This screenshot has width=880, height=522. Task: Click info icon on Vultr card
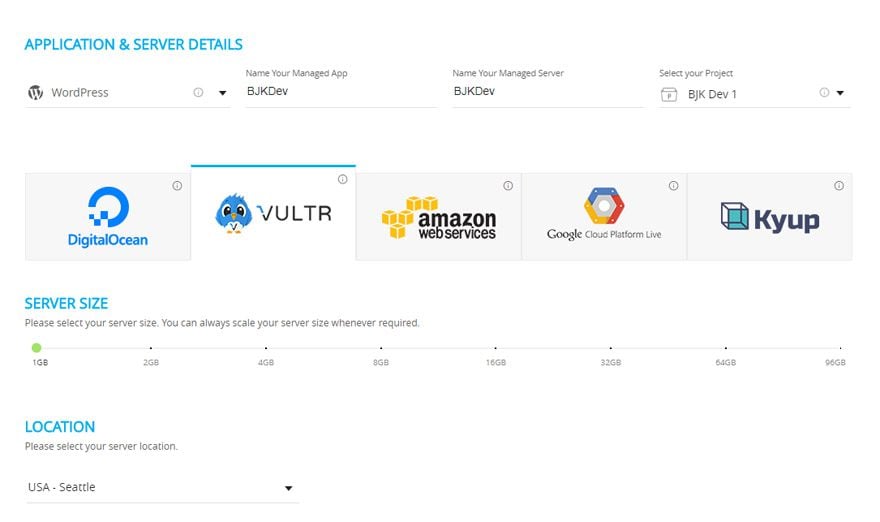342,179
